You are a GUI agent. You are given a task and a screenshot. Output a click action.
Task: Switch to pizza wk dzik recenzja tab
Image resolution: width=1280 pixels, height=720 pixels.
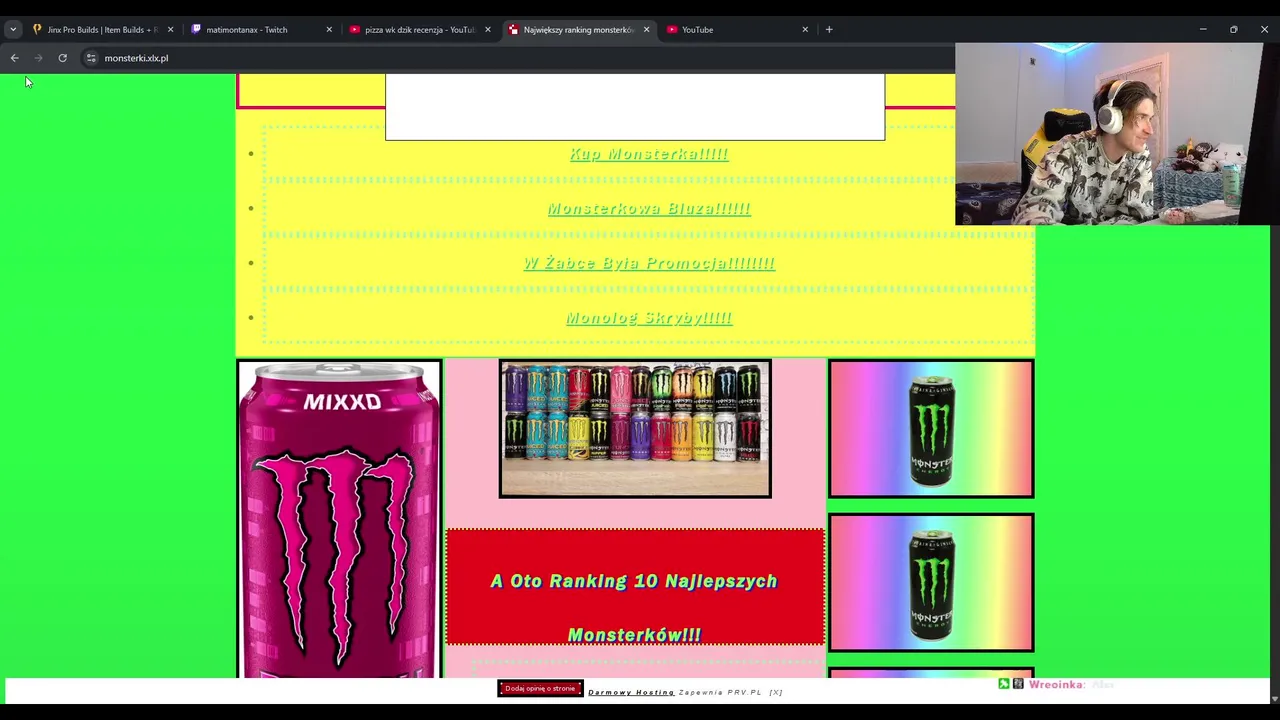tap(420, 30)
